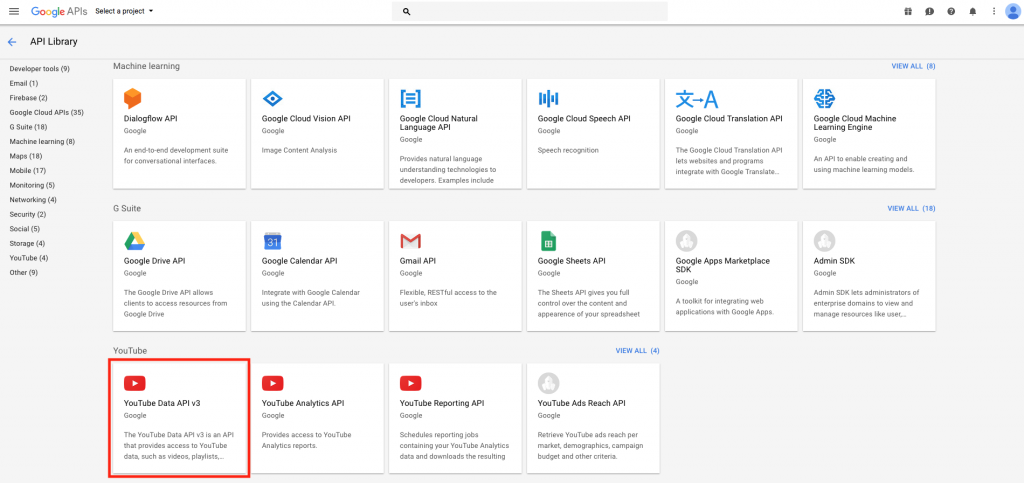Open the YouTube Data API v3 card
Screen dimensions: 1024x483
(179, 417)
